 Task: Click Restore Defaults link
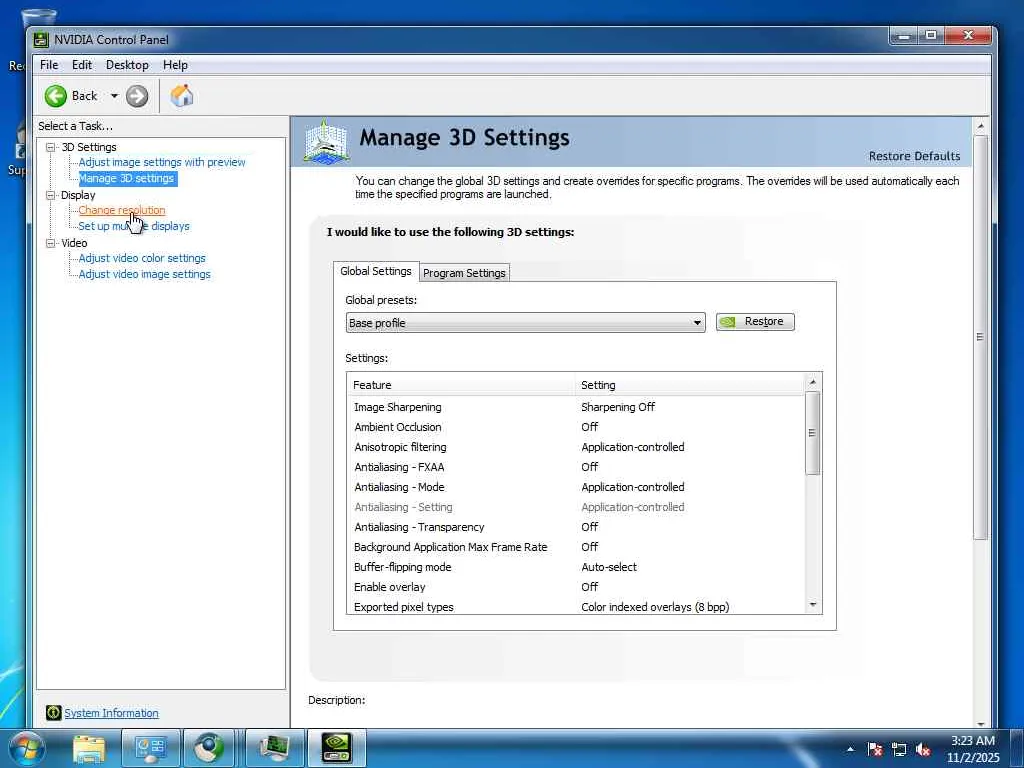pyautogui.click(x=914, y=156)
